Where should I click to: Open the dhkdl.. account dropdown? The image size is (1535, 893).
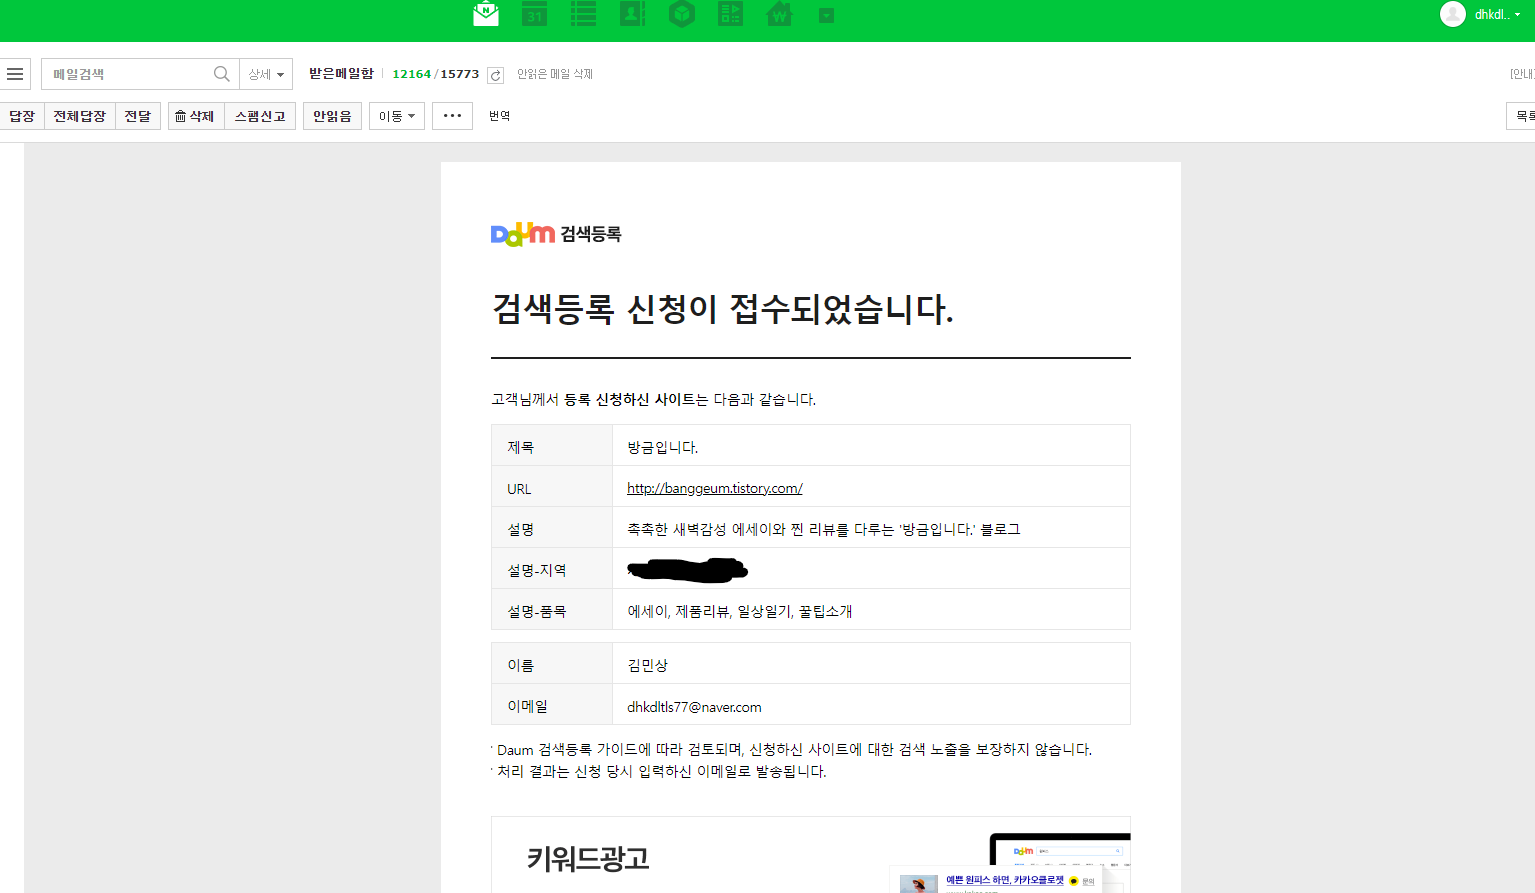point(1497,15)
